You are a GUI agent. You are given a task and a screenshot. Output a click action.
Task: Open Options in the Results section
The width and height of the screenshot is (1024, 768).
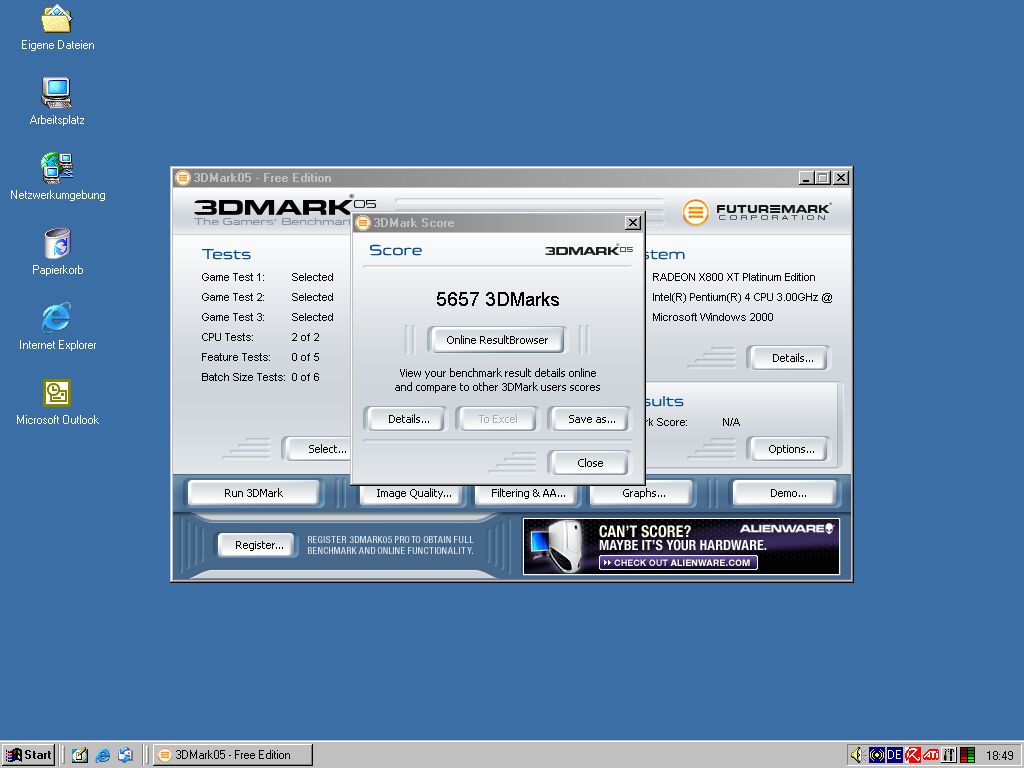(x=791, y=449)
